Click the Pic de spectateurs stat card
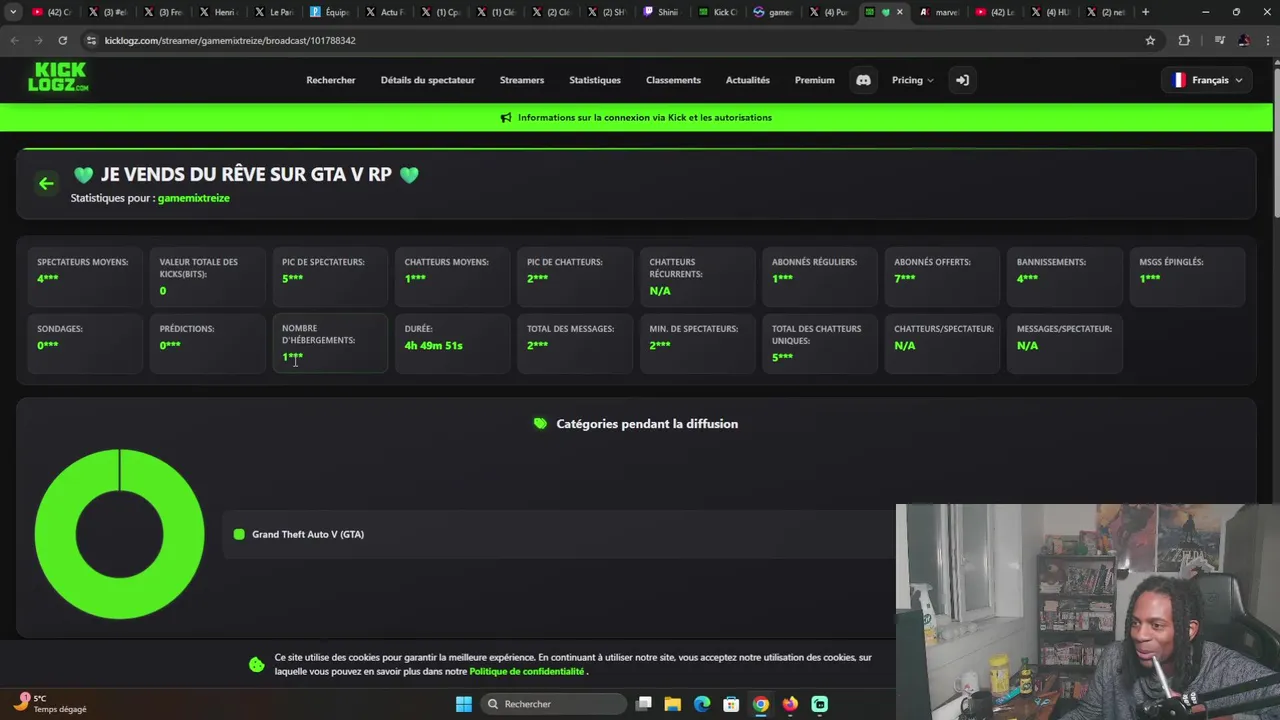Screen dimensions: 1280x720 point(330,277)
